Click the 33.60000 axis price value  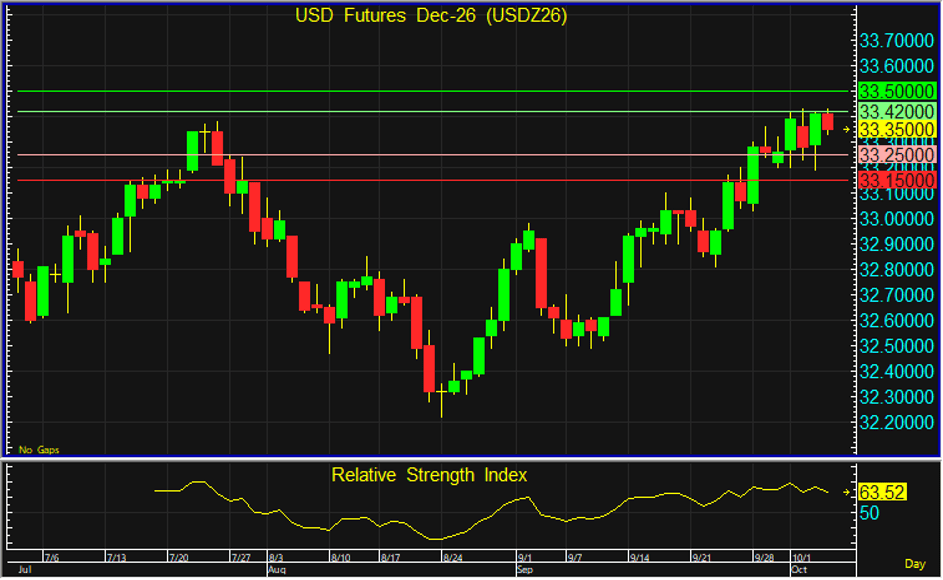(x=897, y=66)
